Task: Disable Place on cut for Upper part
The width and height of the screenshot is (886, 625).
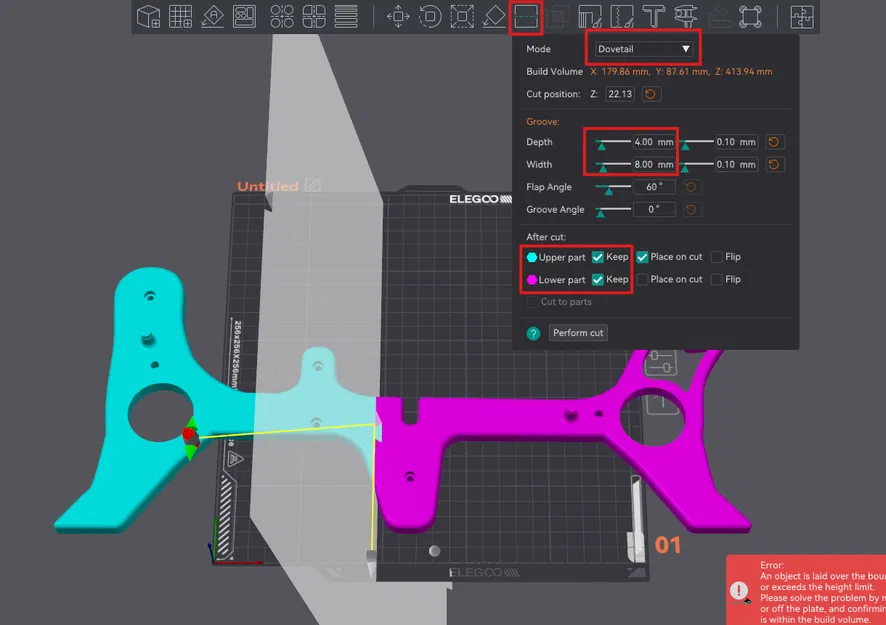Action: coord(642,257)
